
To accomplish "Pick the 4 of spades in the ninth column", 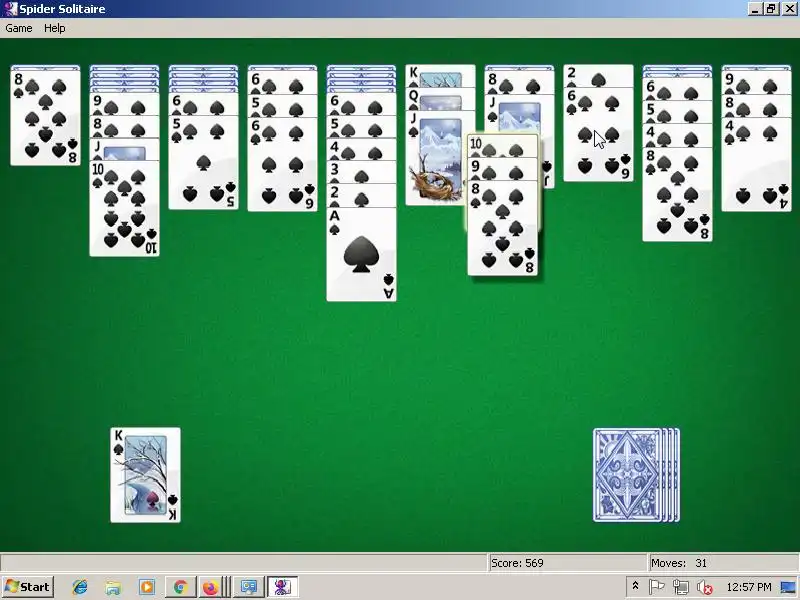I will (x=678, y=136).
